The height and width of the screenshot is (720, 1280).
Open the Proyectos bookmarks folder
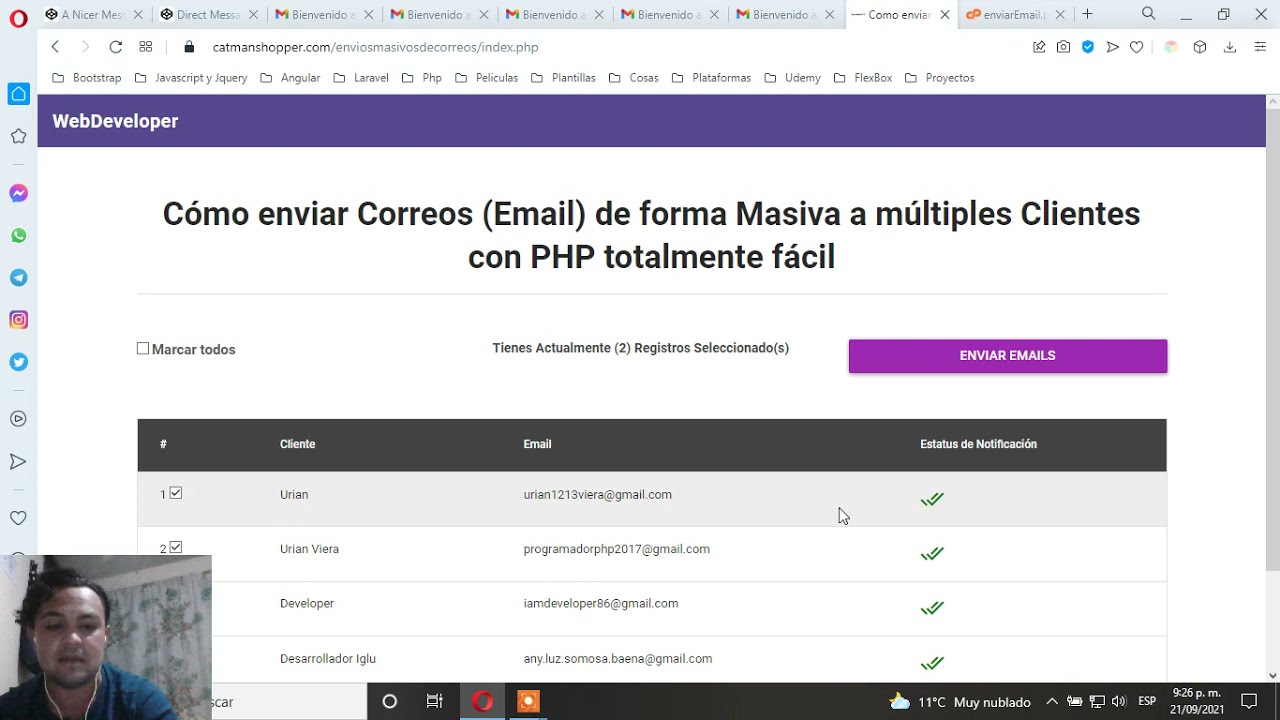[x=940, y=78]
